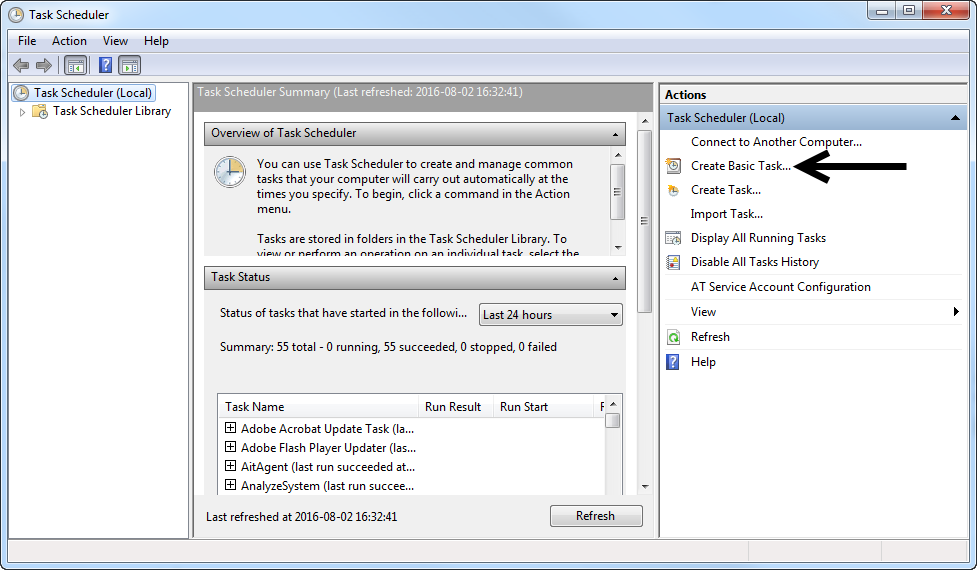
Task: Open the Action menu
Action: [x=69, y=41]
